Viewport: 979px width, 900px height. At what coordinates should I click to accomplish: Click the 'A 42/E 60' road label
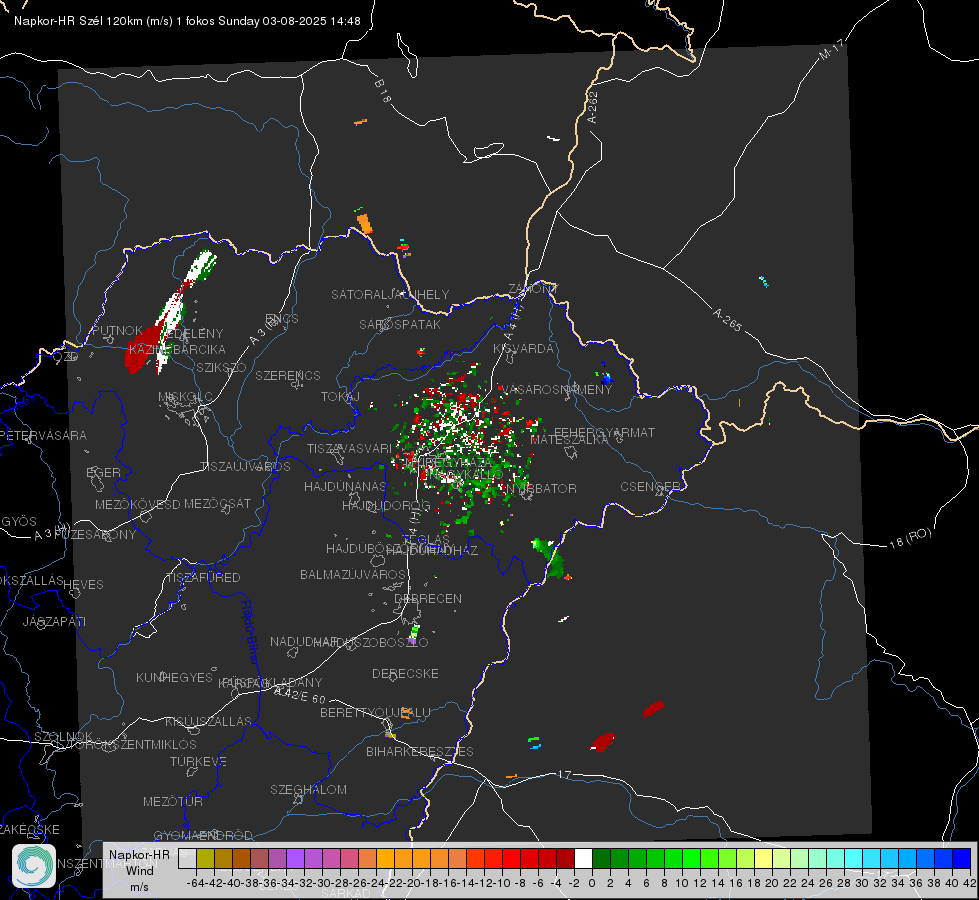(x=300, y=695)
